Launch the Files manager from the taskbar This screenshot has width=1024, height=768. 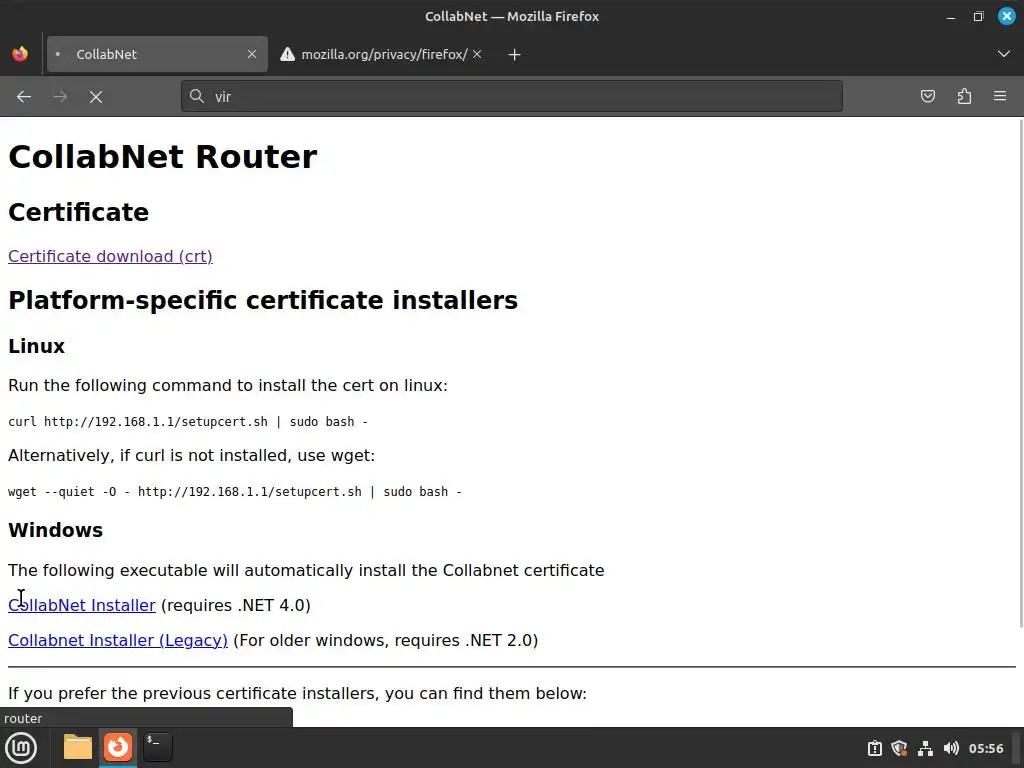[78, 747]
